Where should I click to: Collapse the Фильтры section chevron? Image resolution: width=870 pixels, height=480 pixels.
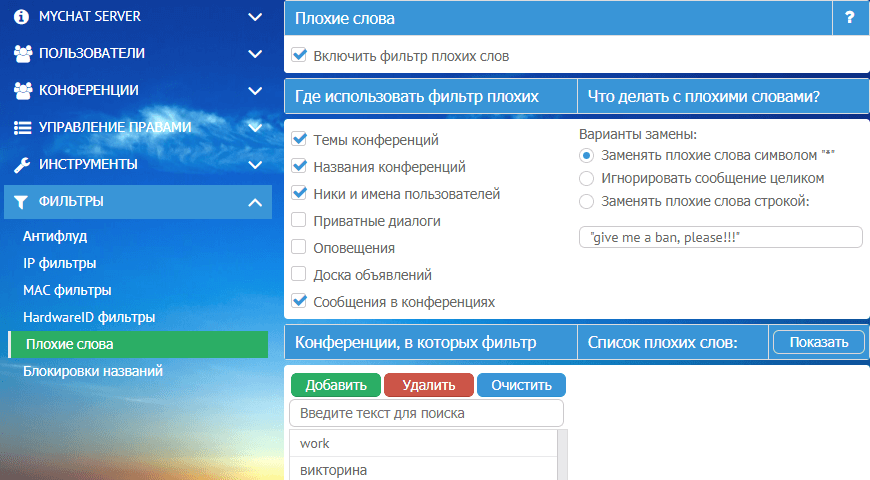tap(255, 203)
